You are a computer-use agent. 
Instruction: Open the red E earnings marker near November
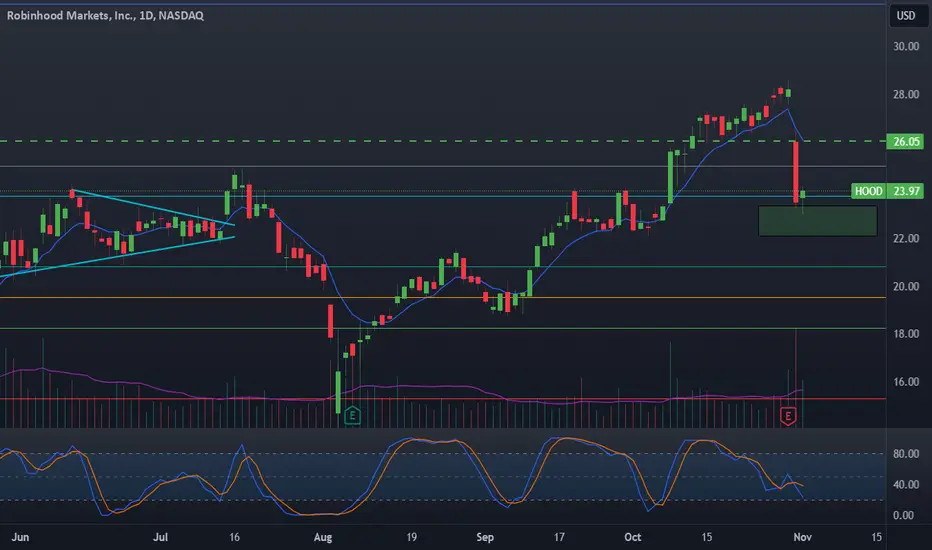(788, 416)
